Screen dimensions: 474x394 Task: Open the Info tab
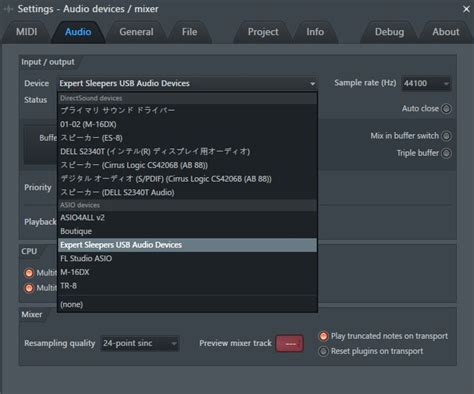[315, 32]
